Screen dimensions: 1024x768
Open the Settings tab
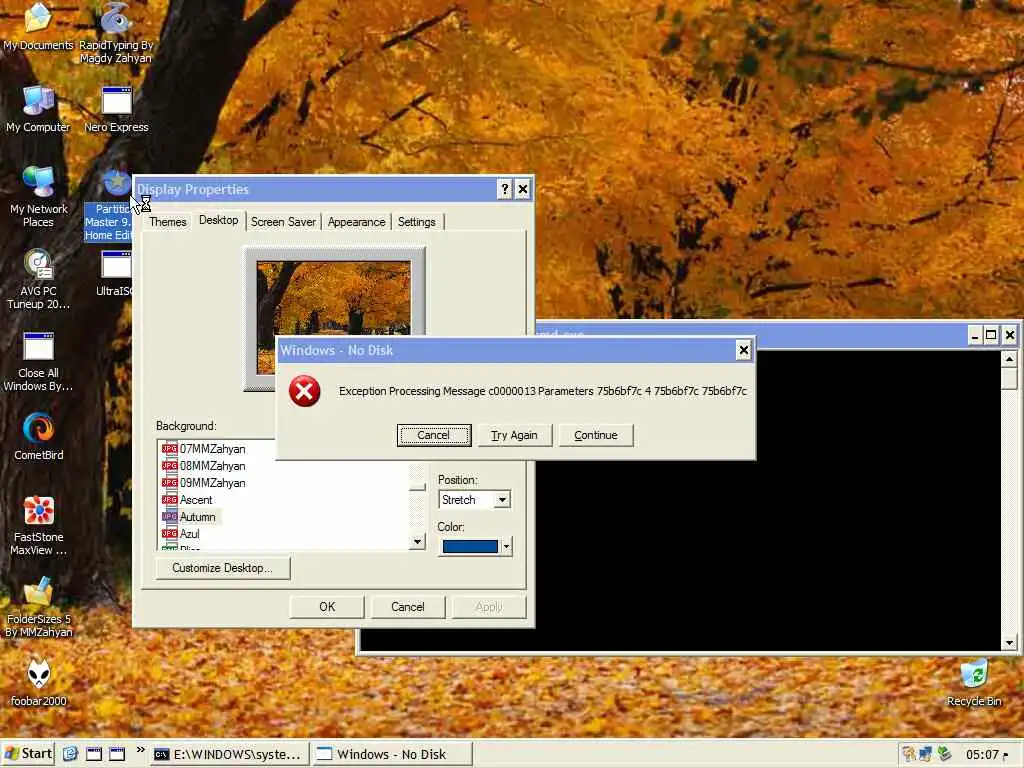(417, 222)
